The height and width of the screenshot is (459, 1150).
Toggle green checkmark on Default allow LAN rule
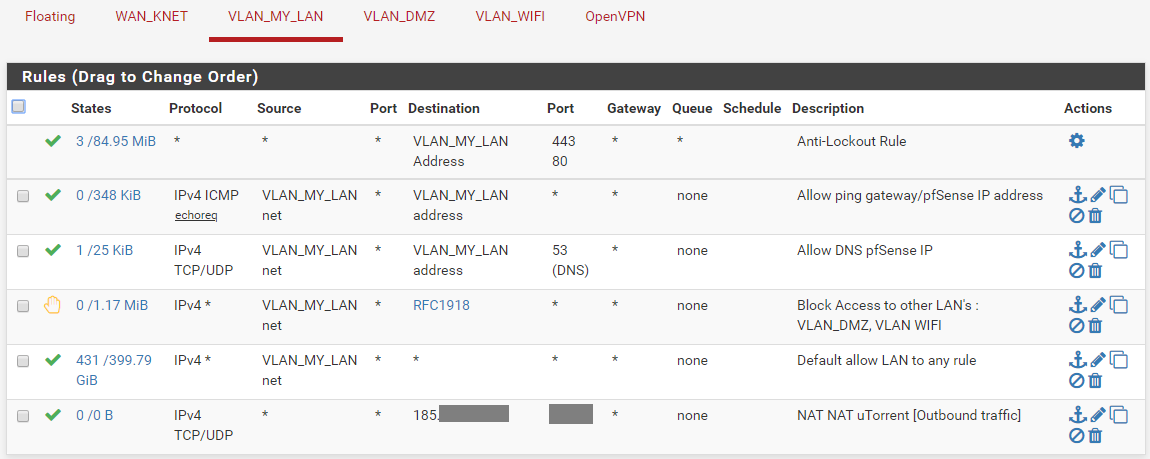(52, 360)
